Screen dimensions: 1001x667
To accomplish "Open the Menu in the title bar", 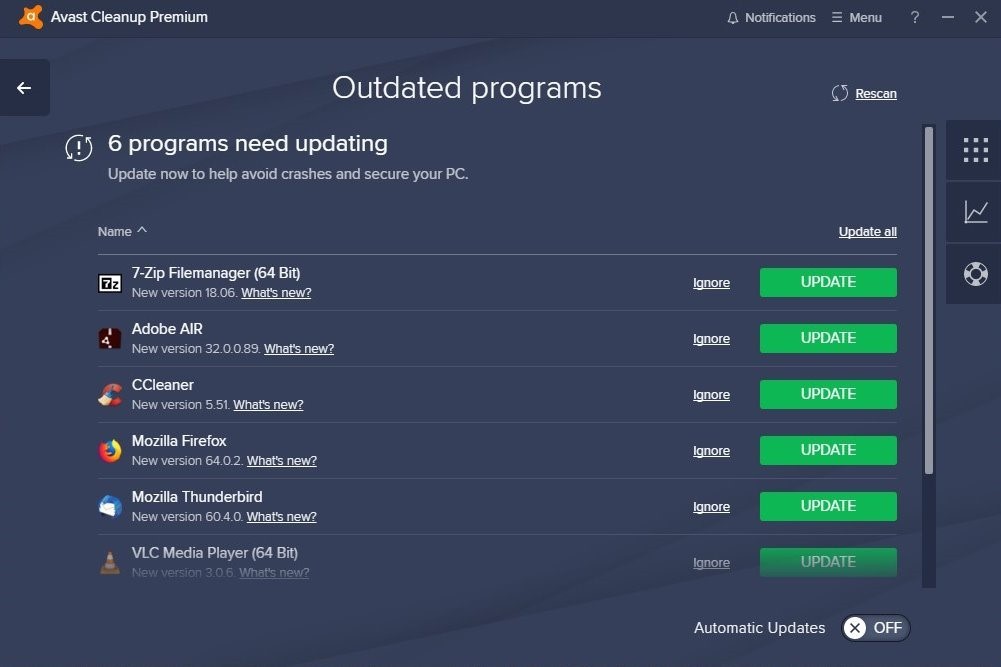I will [x=857, y=17].
